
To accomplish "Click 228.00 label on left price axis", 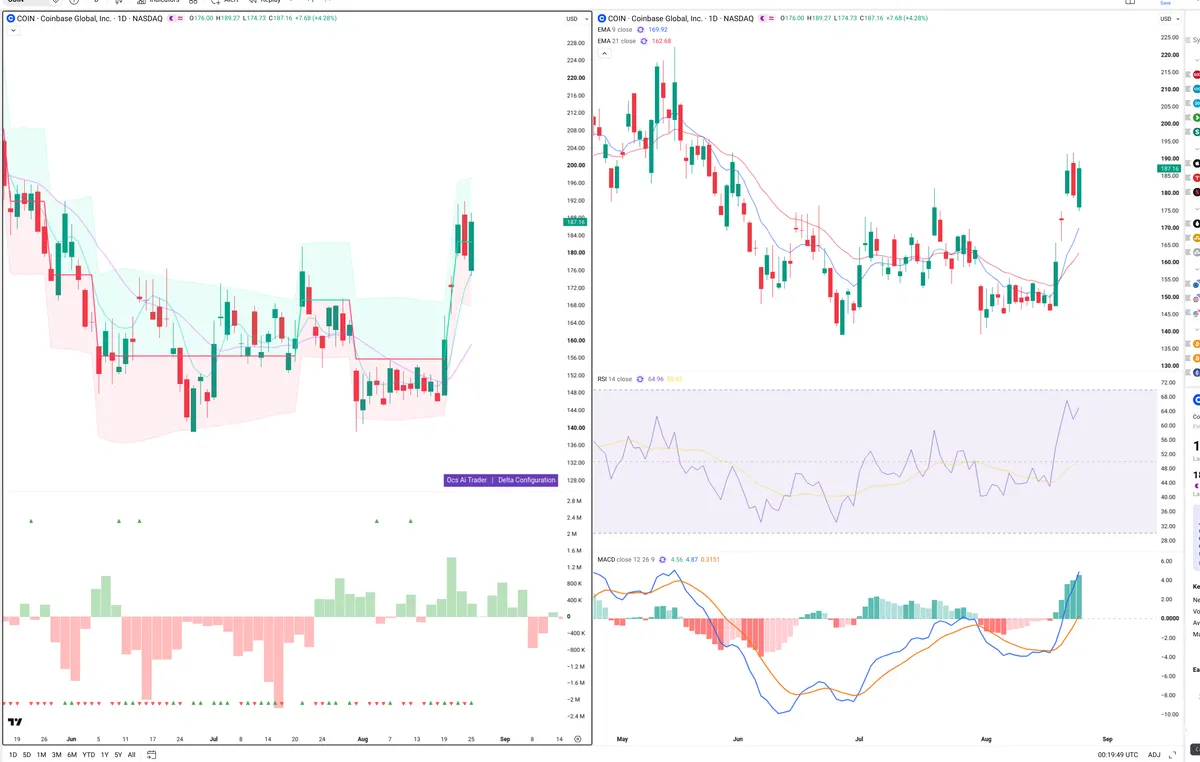I will click(575, 43).
